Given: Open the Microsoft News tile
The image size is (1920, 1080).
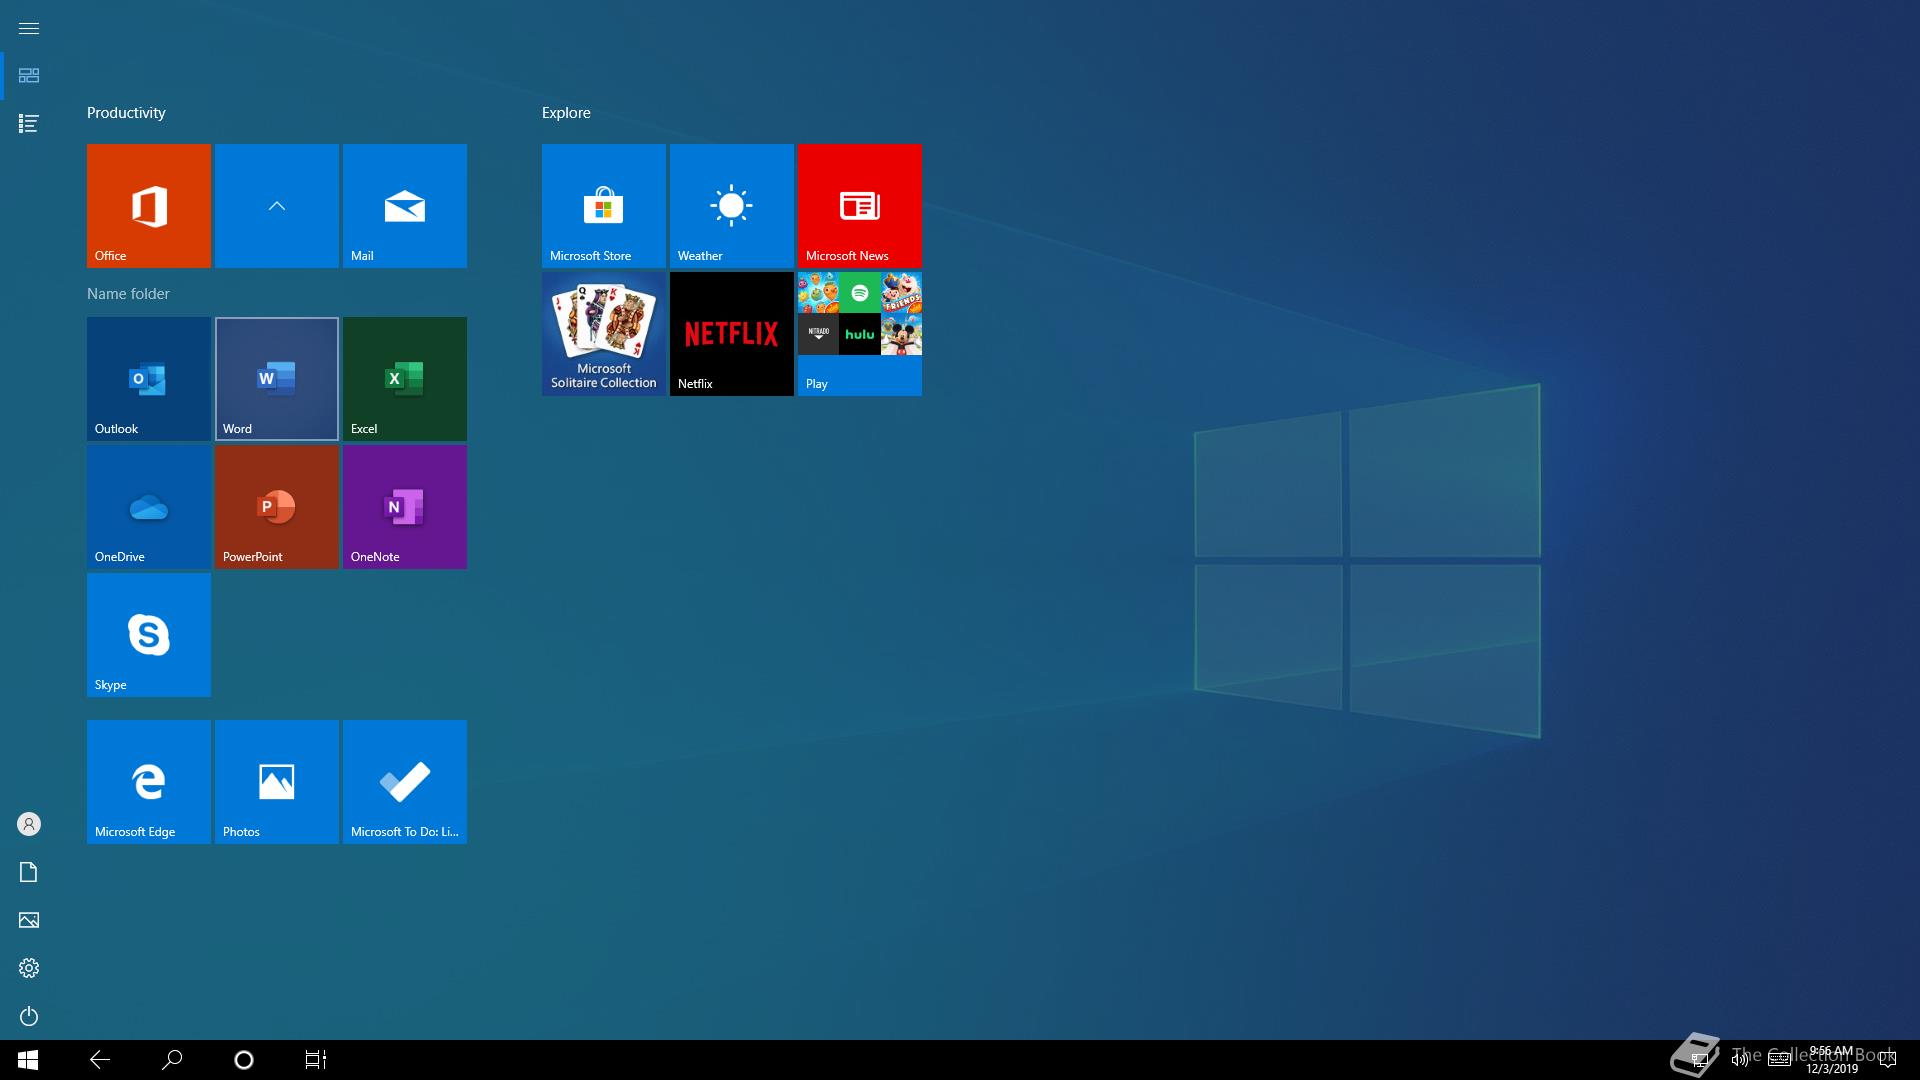Looking at the screenshot, I should coord(859,205).
